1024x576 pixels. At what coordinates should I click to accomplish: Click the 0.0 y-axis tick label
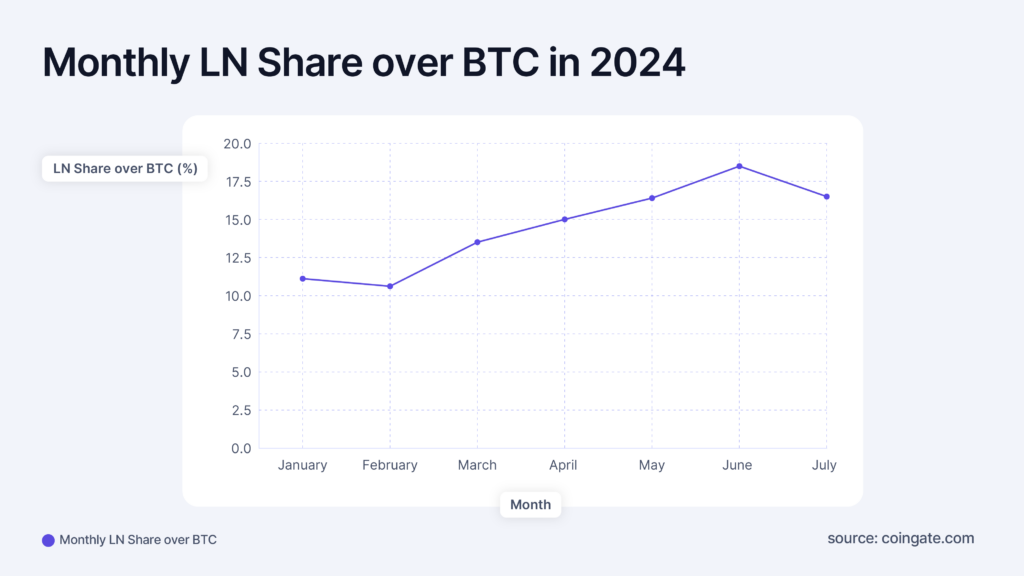tap(241, 449)
